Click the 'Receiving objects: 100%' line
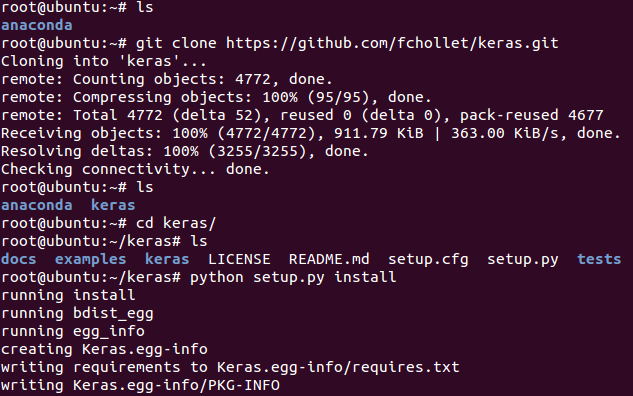The width and height of the screenshot is (633, 396). pos(311,133)
